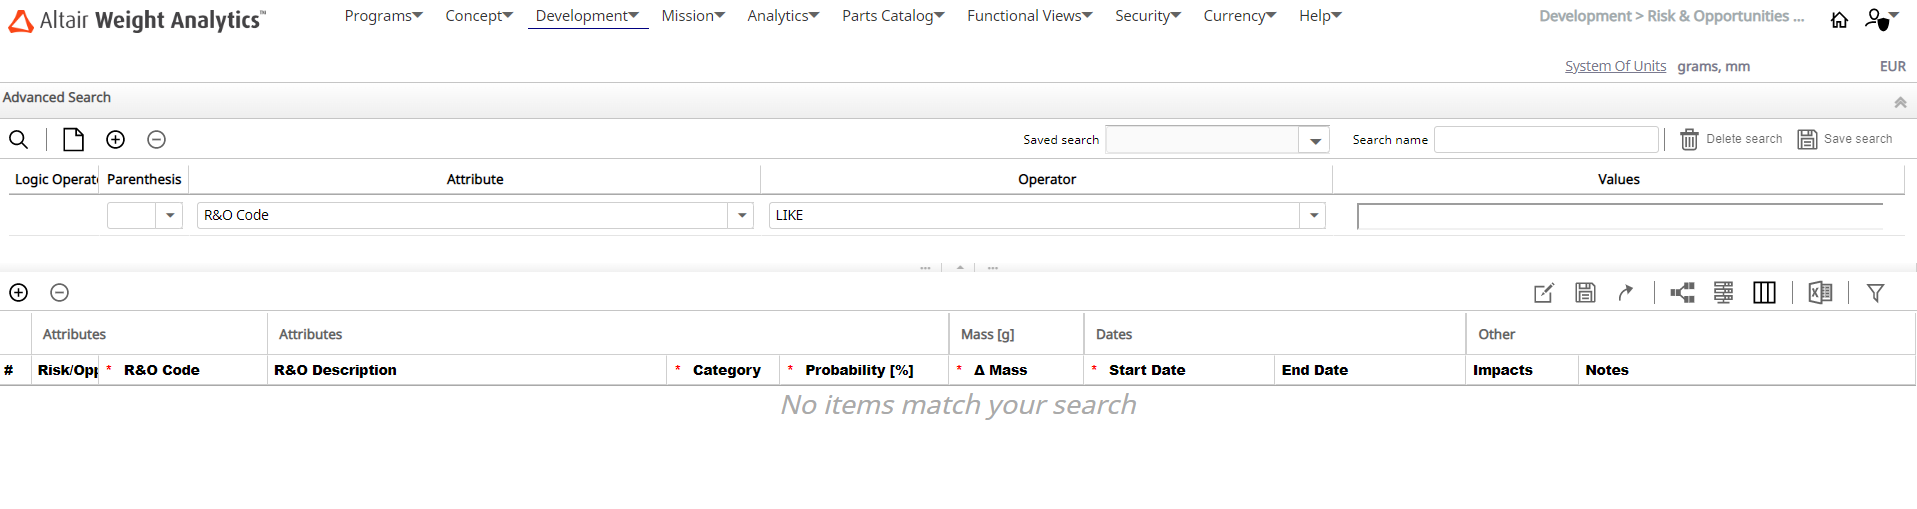Click the Search name input field
The image size is (1917, 509).
(x=1546, y=140)
